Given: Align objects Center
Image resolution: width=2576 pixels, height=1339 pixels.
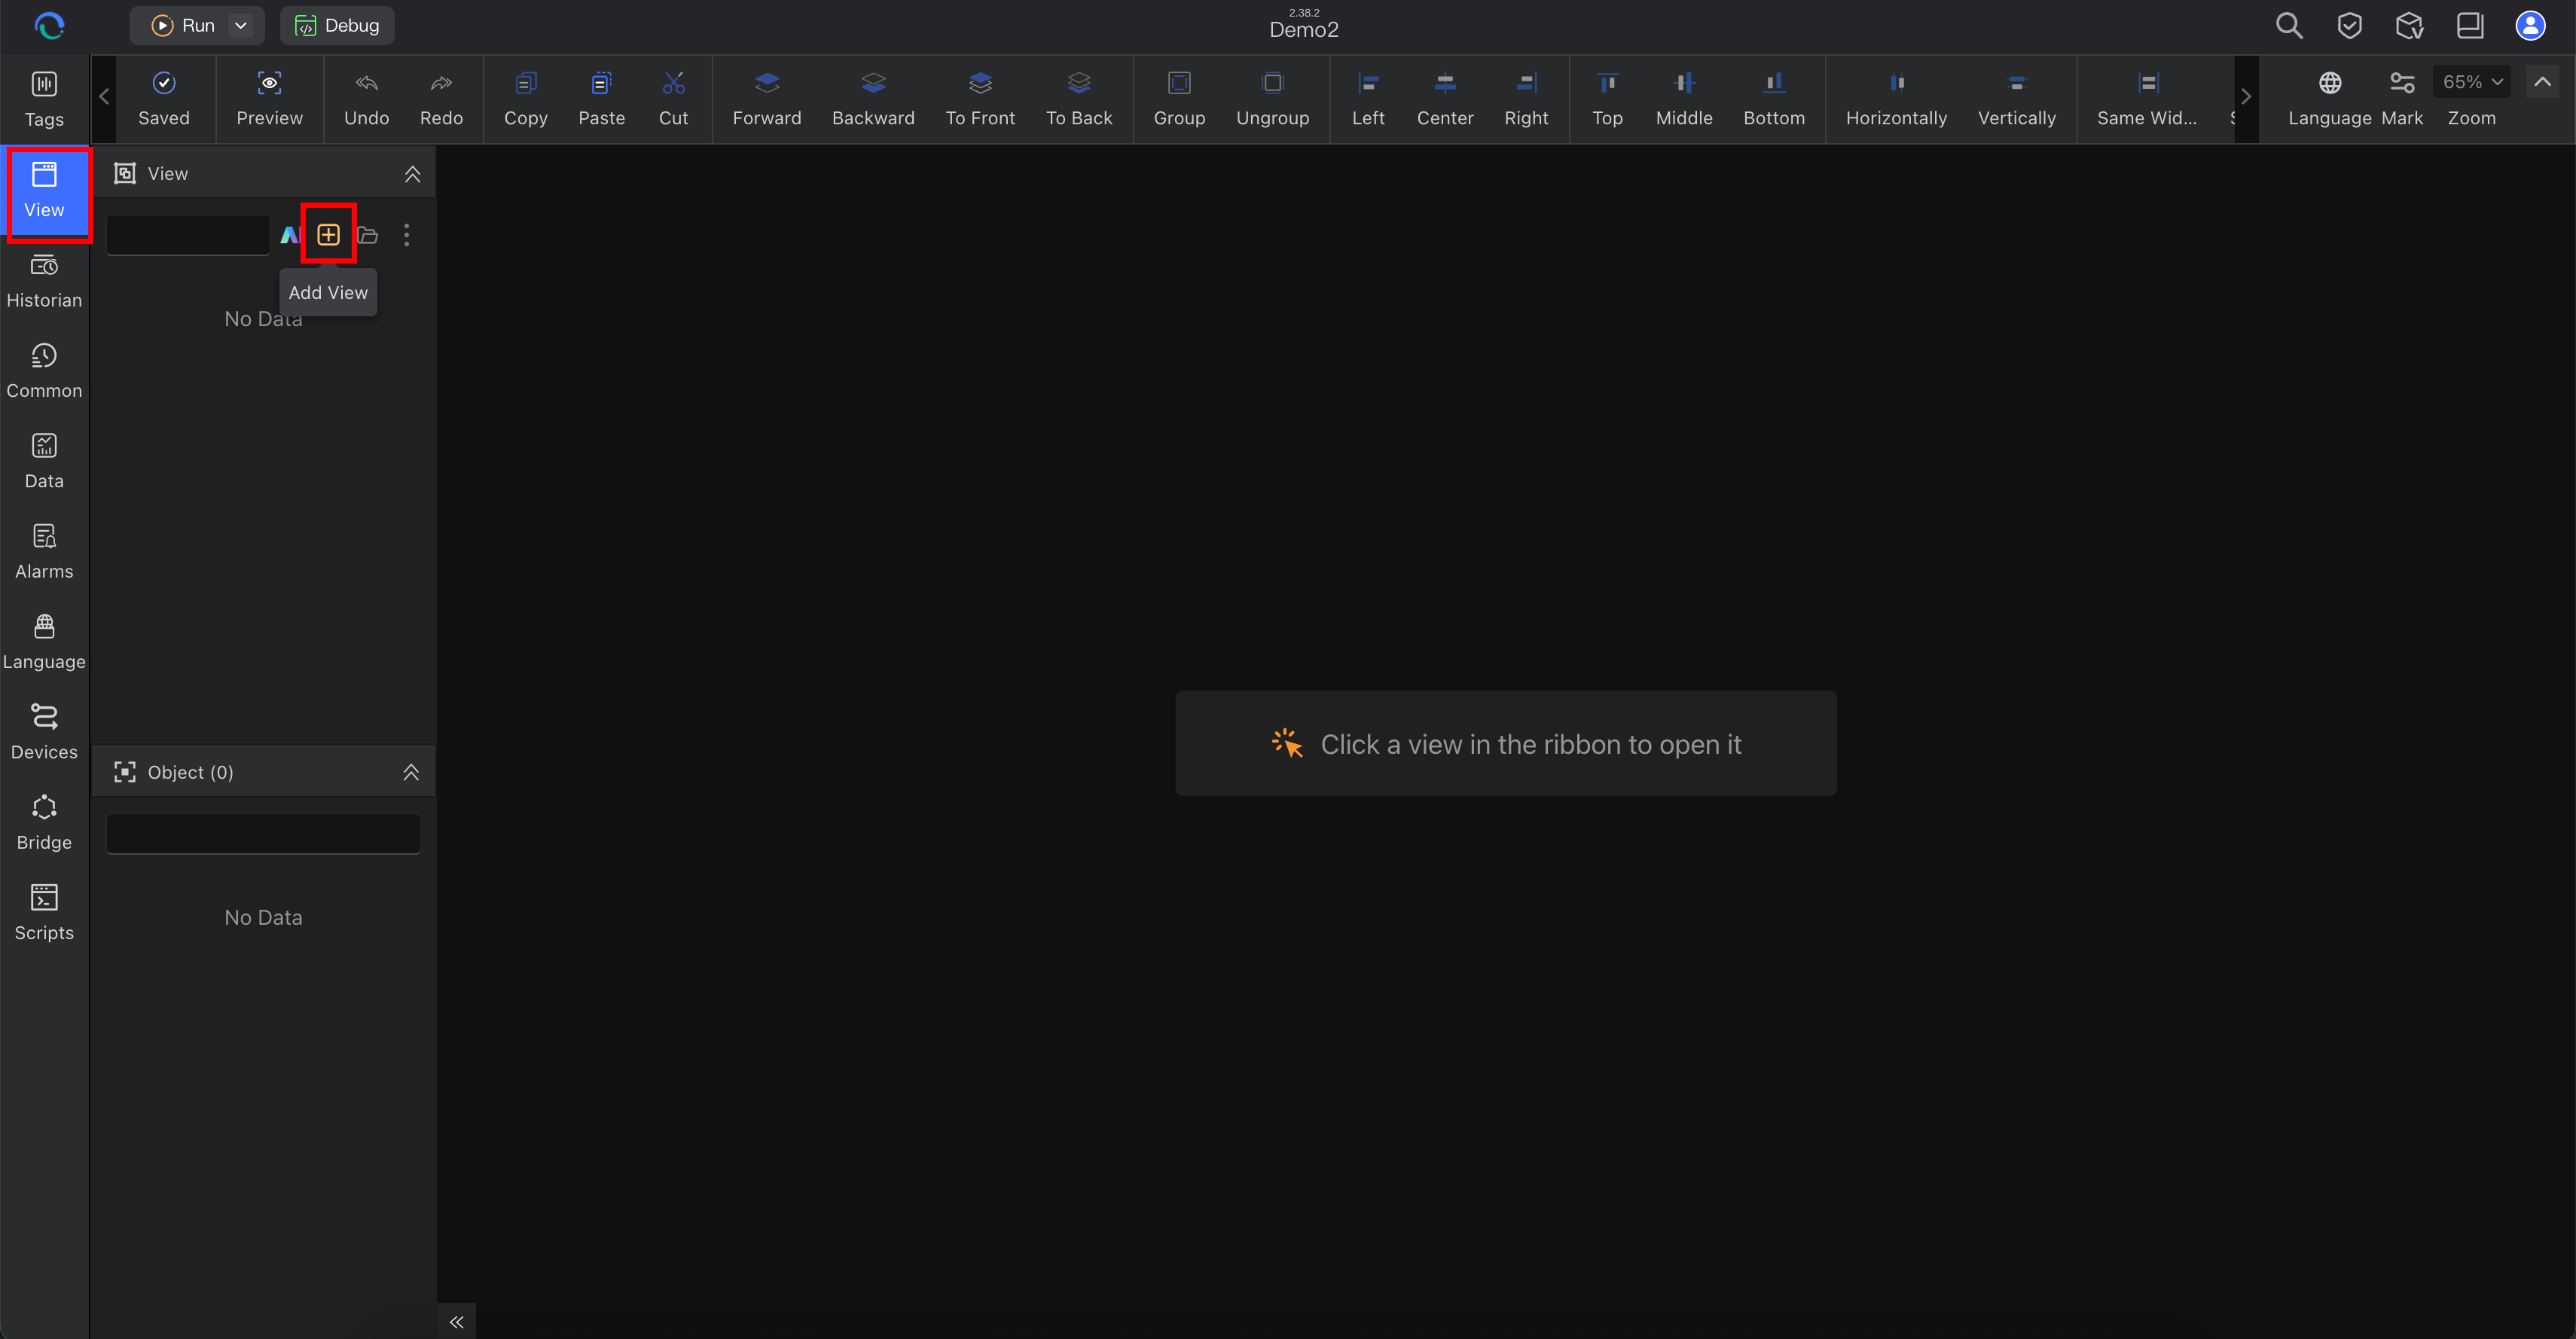Looking at the screenshot, I should pos(1445,99).
